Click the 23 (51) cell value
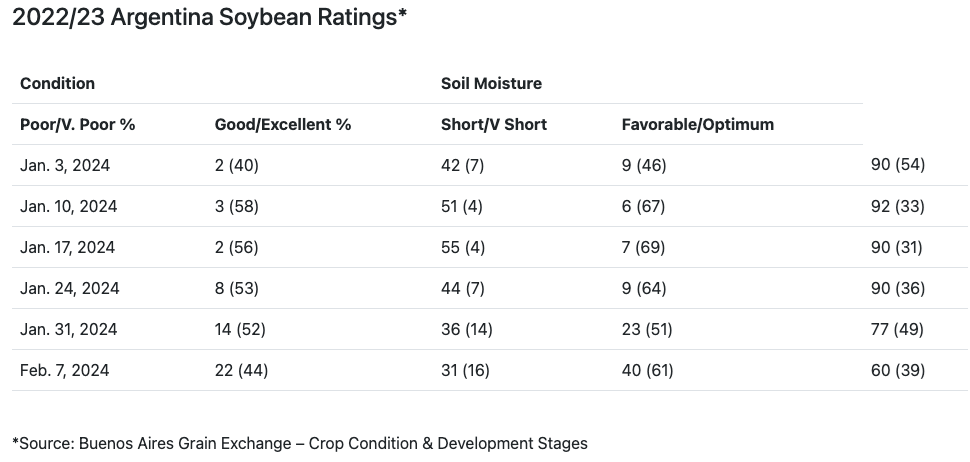The width and height of the screenshot is (970, 462). 647,329
